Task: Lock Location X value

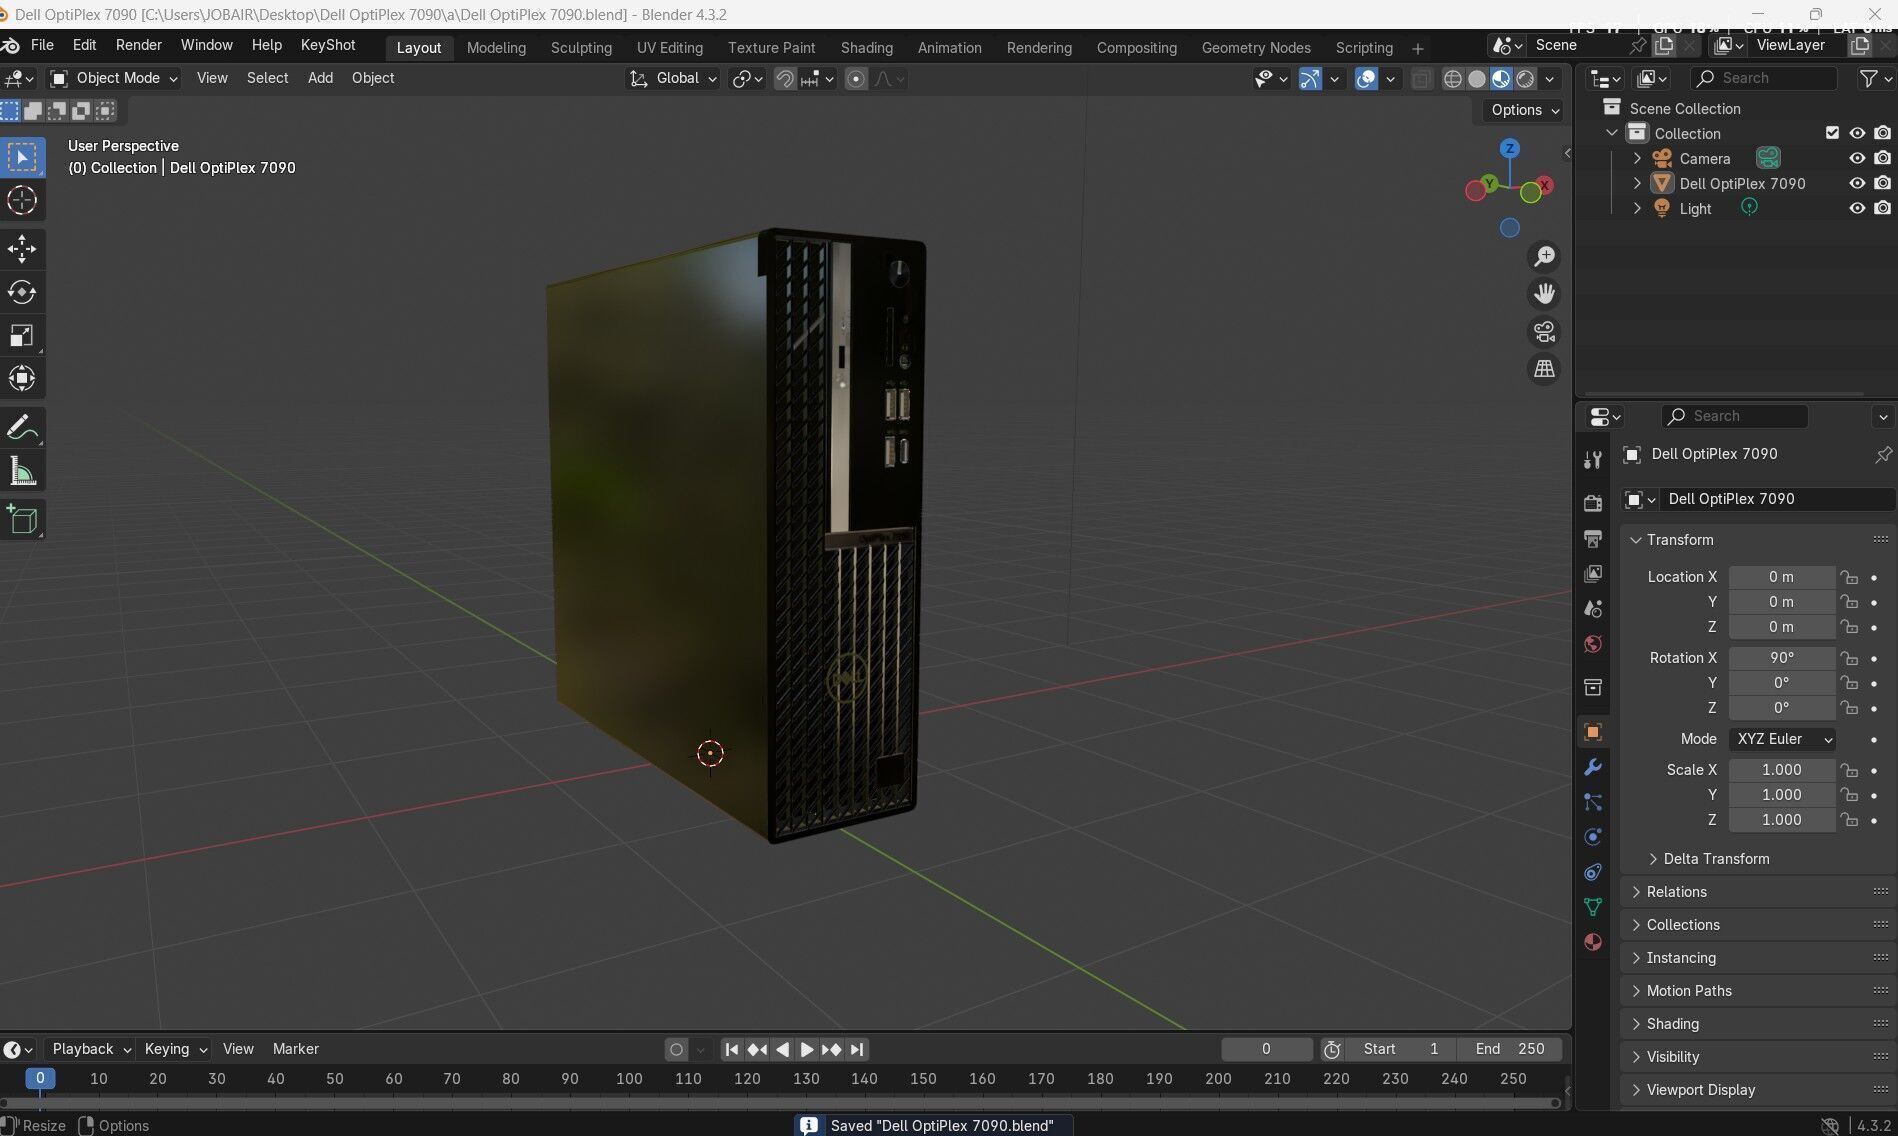Action: (x=1849, y=577)
